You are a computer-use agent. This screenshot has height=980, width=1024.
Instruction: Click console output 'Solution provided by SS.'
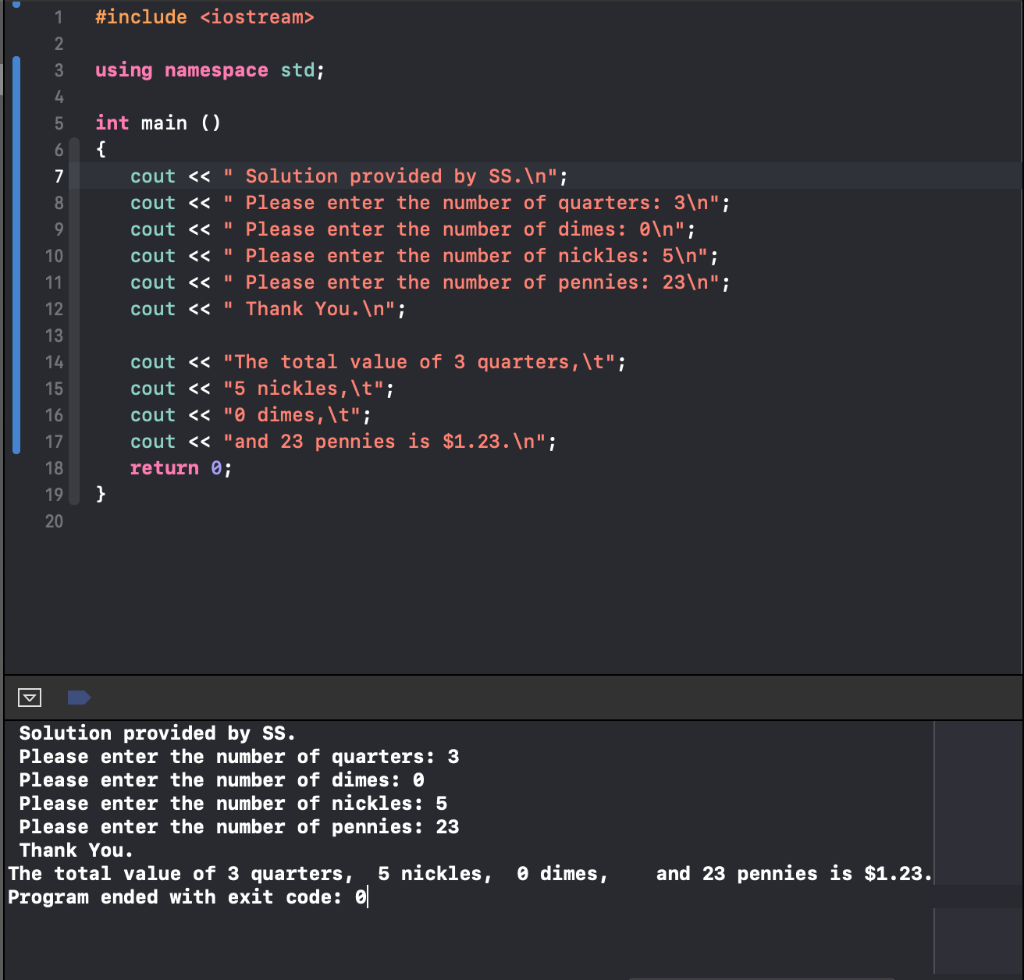click(157, 733)
